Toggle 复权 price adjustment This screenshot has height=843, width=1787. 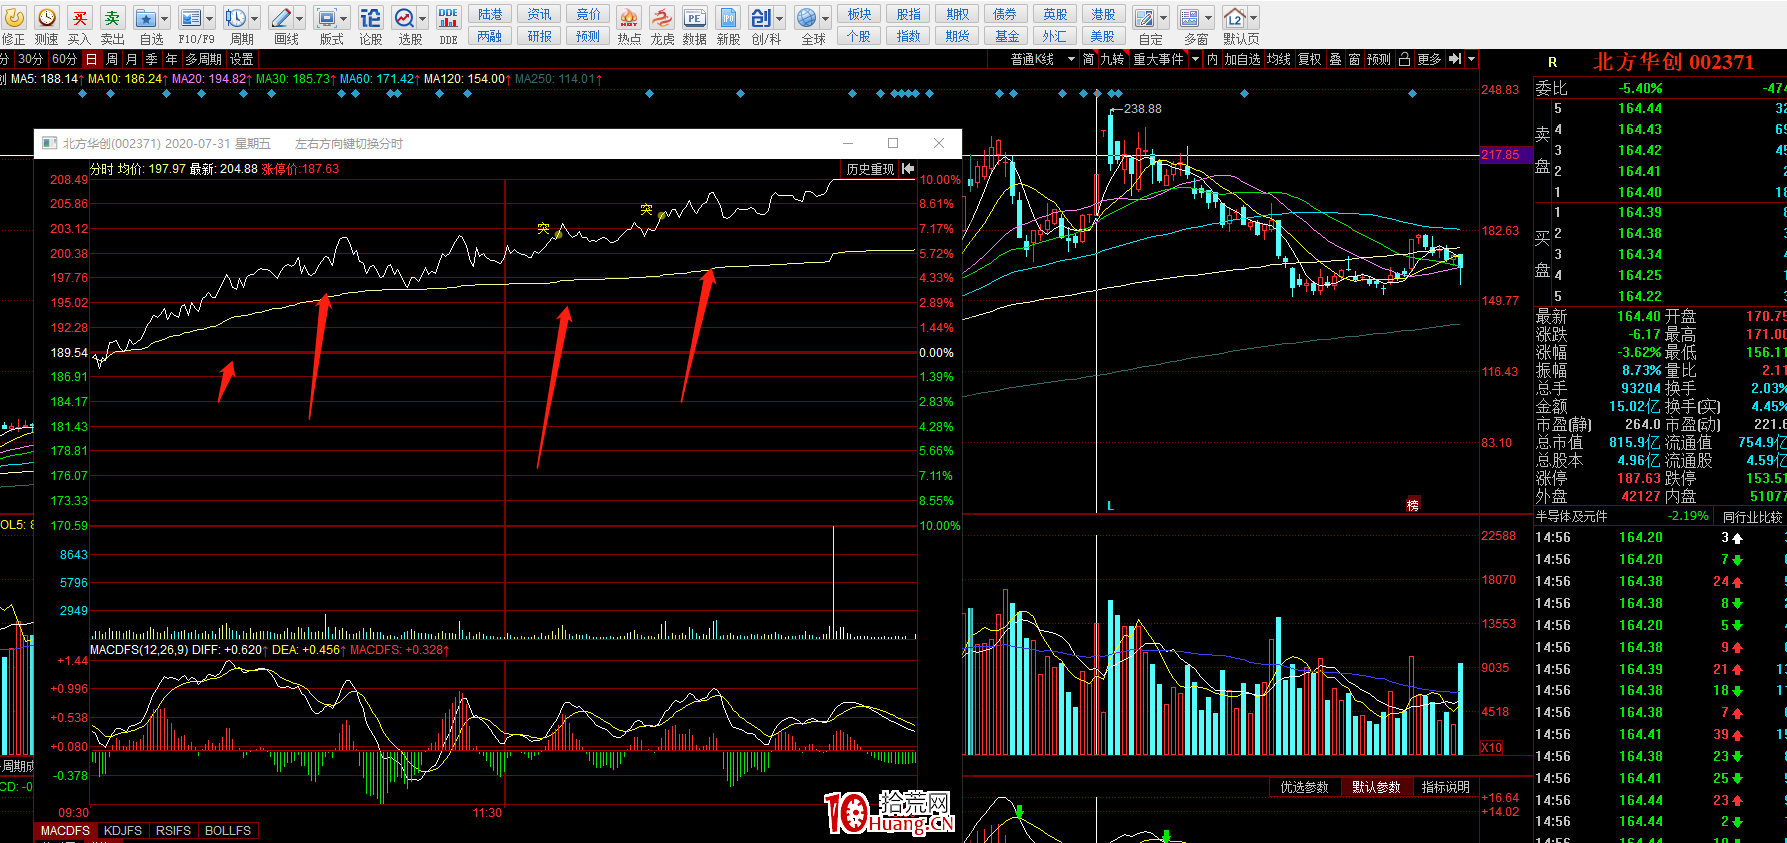(1310, 59)
